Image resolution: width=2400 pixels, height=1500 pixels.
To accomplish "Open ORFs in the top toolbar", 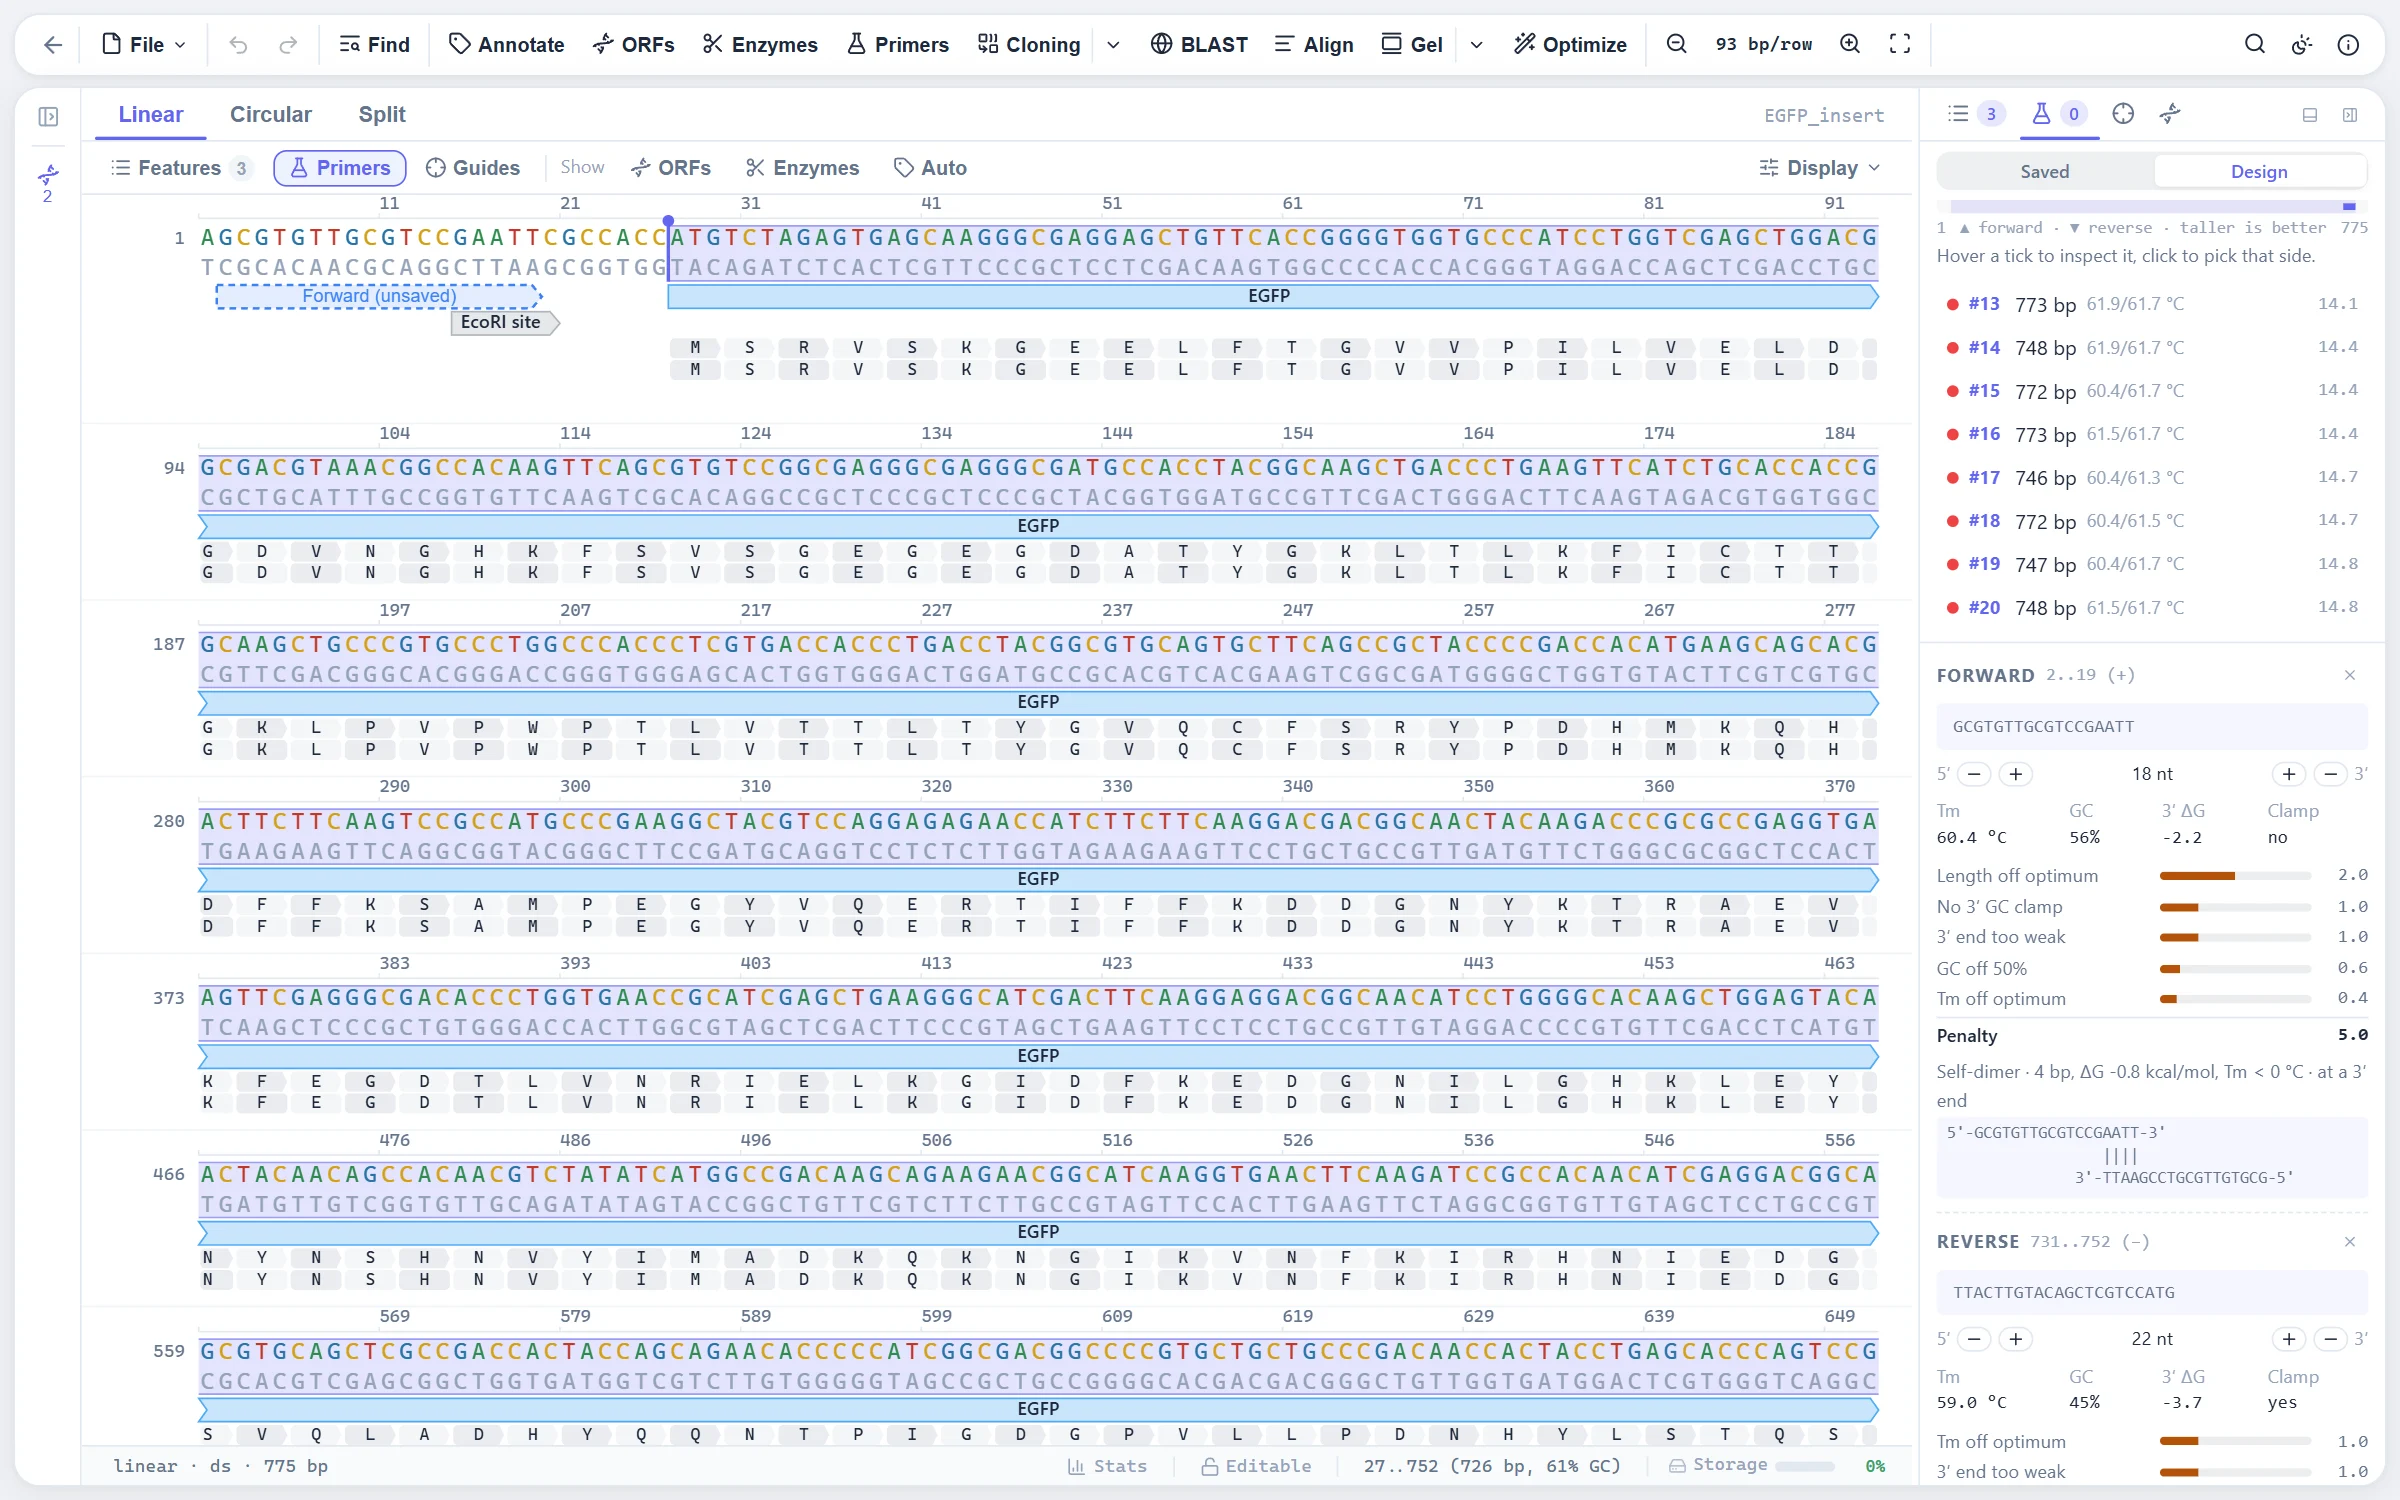I will pyautogui.click(x=634, y=44).
